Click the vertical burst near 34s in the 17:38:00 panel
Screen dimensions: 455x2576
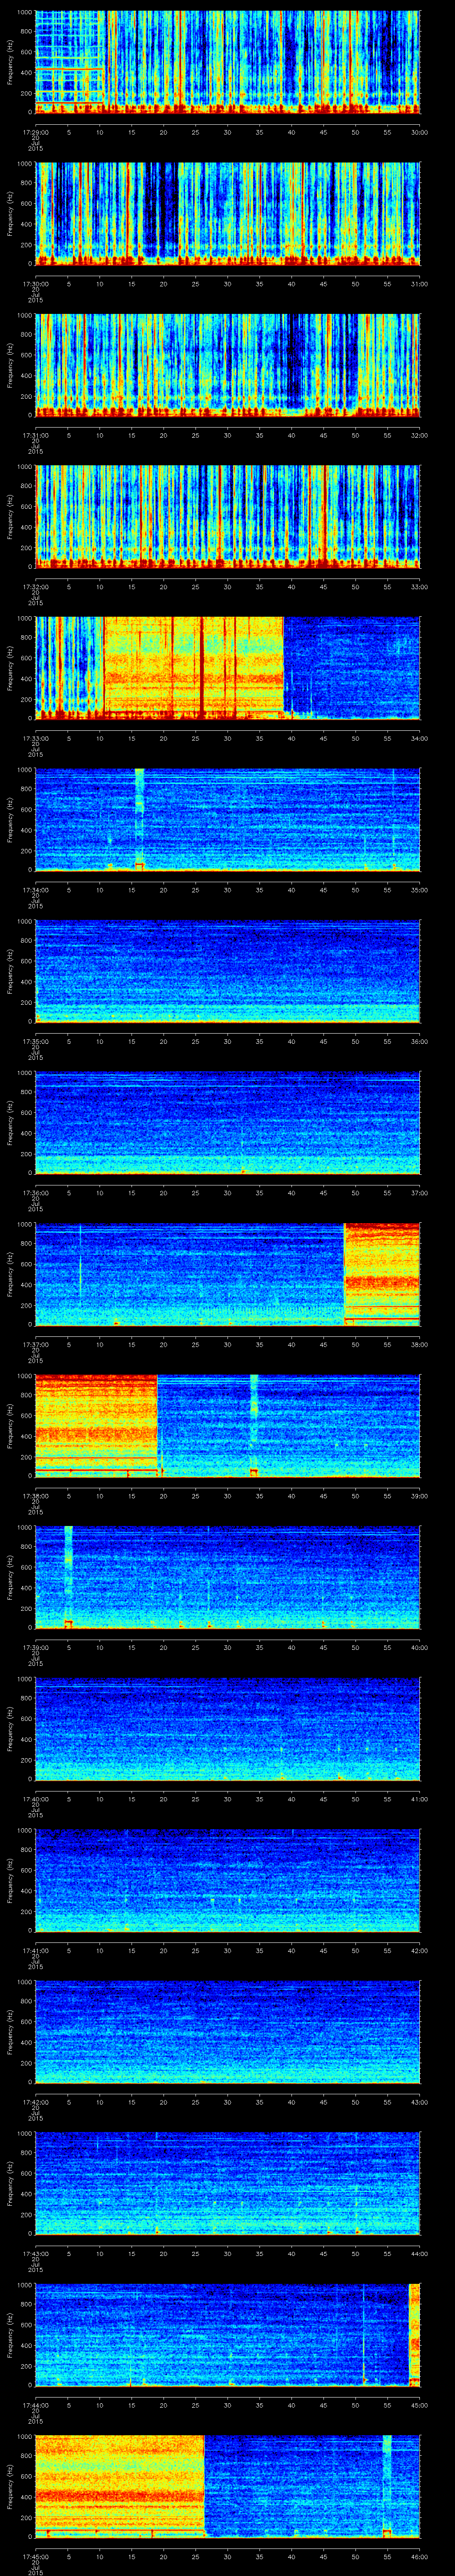[254, 1425]
